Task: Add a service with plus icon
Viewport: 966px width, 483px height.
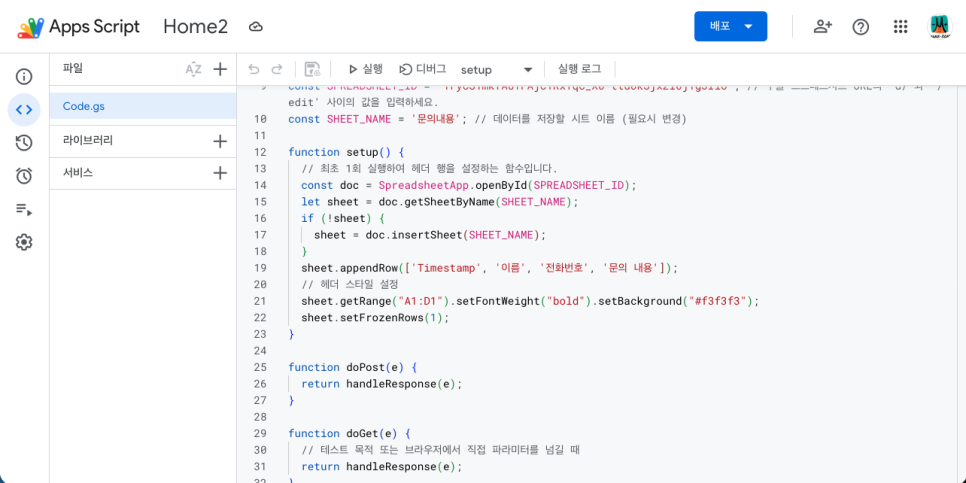Action: tap(220, 173)
